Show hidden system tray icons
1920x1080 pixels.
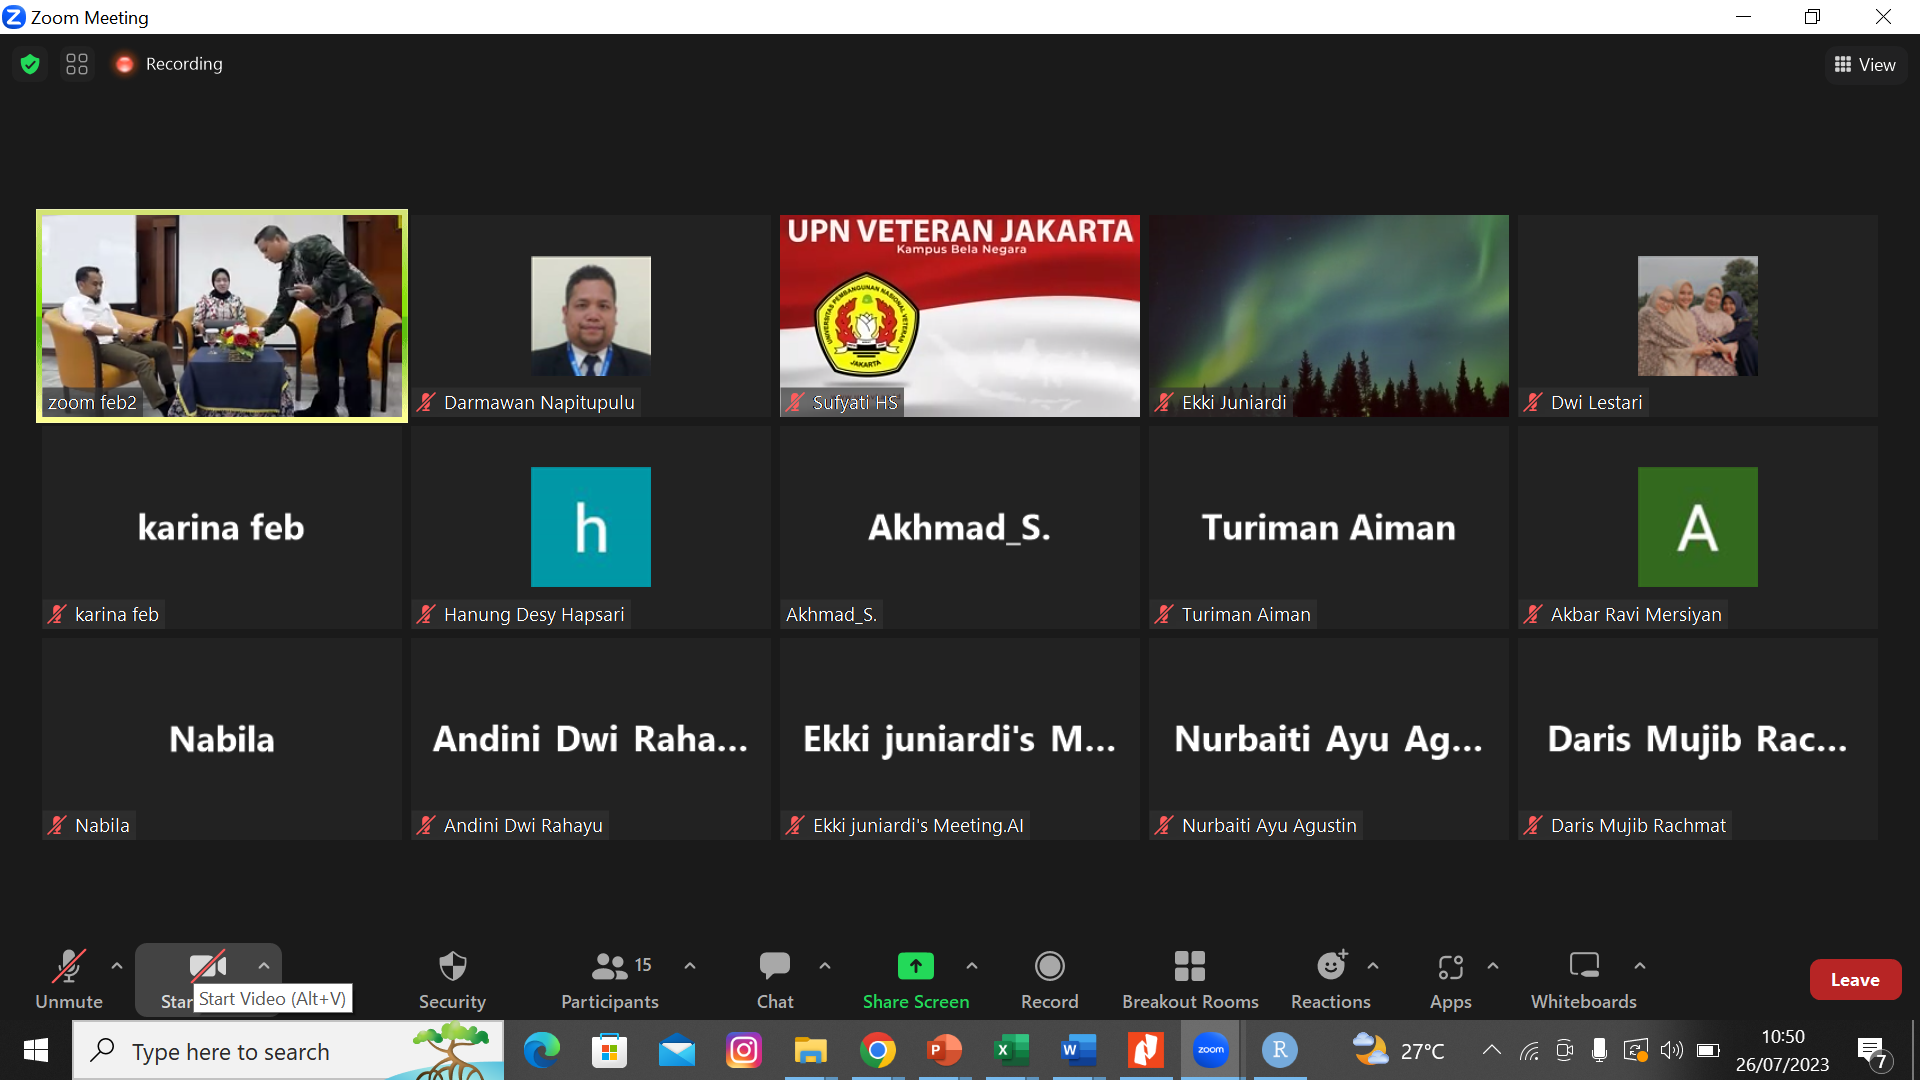(1492, 1050)
